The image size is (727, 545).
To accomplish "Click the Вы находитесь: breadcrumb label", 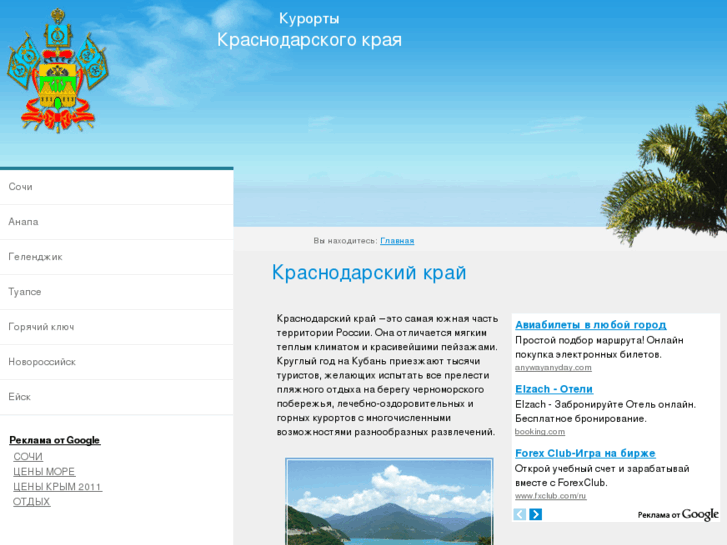I will [x=345, y=241].
